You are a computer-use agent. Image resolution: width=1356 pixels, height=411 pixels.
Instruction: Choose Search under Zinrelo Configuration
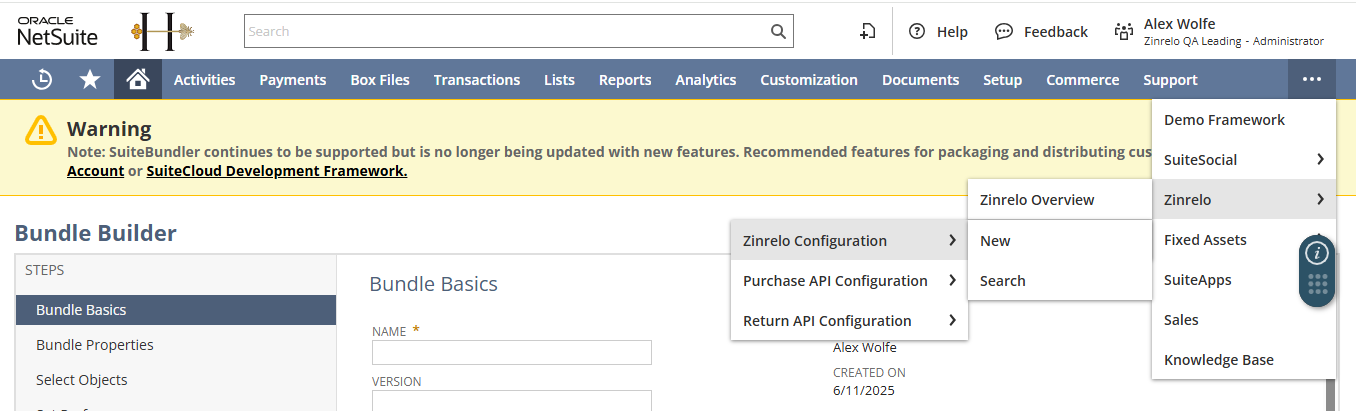click(x=1060, y=280)
